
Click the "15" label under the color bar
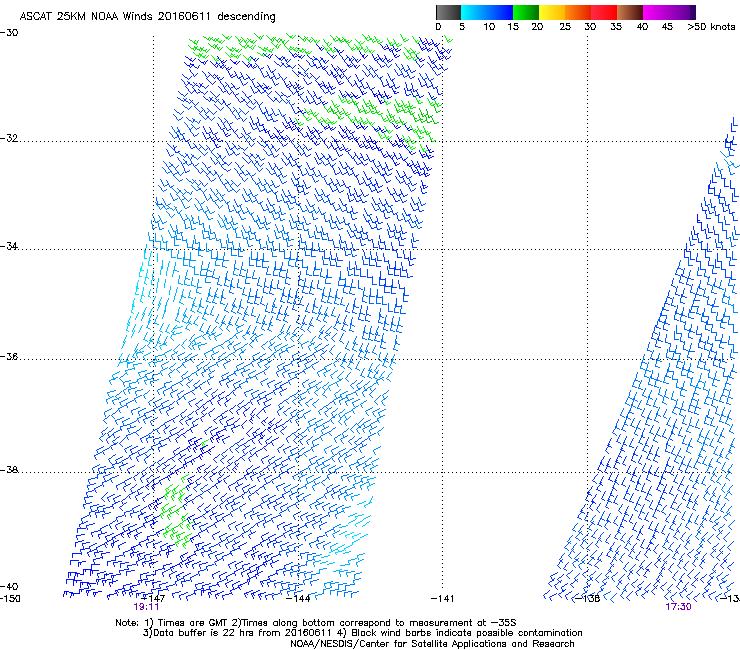click(x=513, y=27)
